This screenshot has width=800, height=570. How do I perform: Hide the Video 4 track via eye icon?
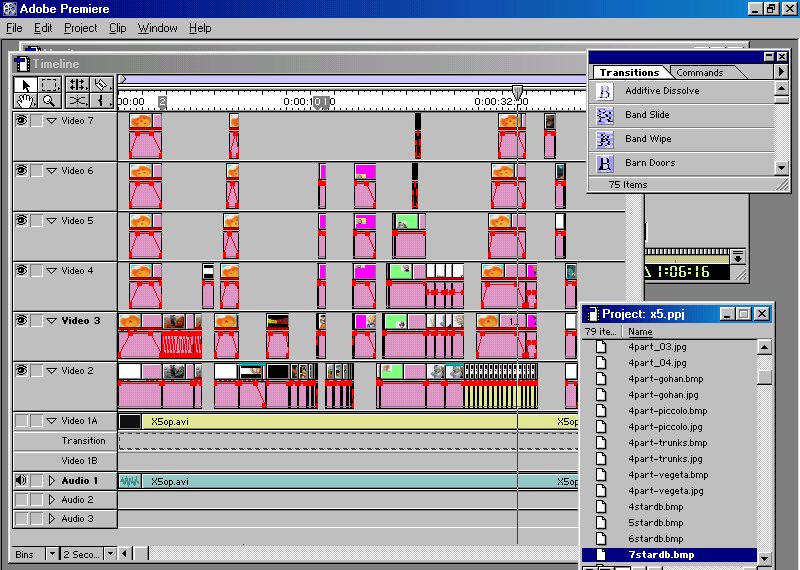[21, 270]
